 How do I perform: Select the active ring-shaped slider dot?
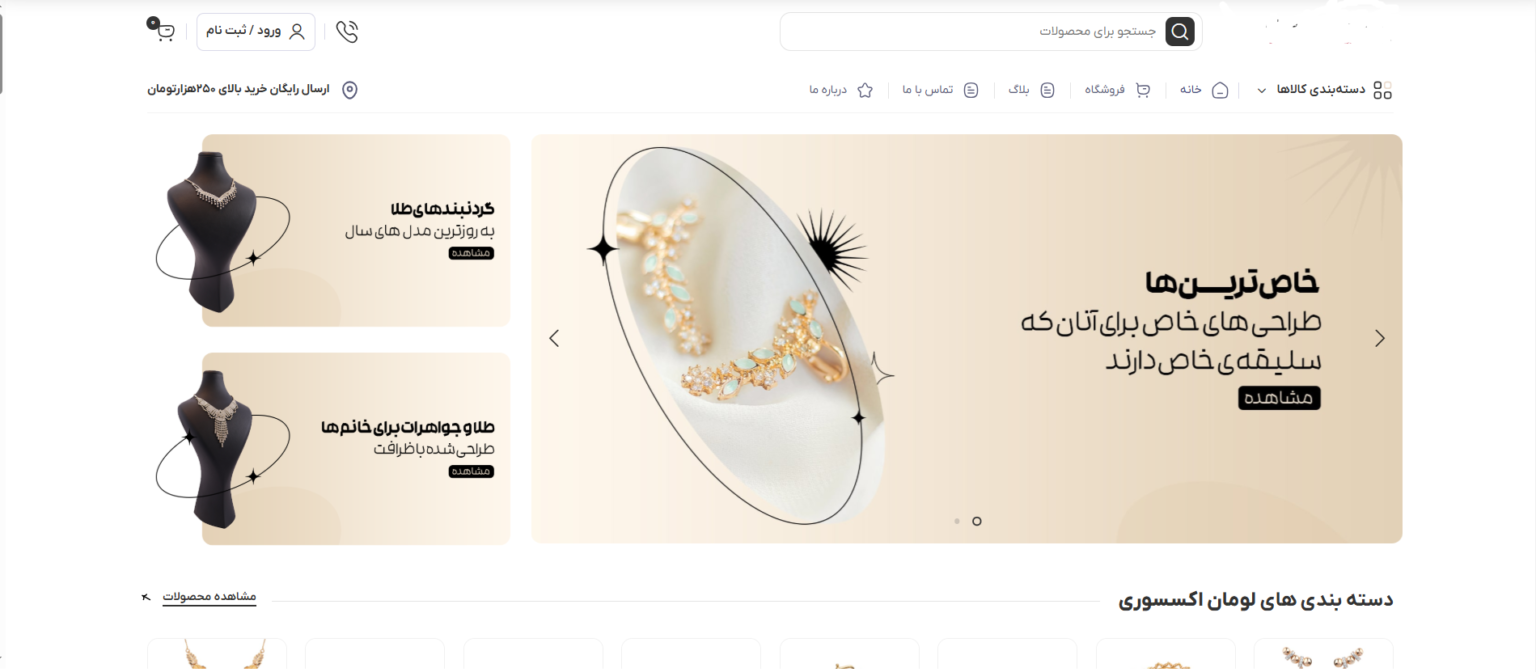click(977, 521)
